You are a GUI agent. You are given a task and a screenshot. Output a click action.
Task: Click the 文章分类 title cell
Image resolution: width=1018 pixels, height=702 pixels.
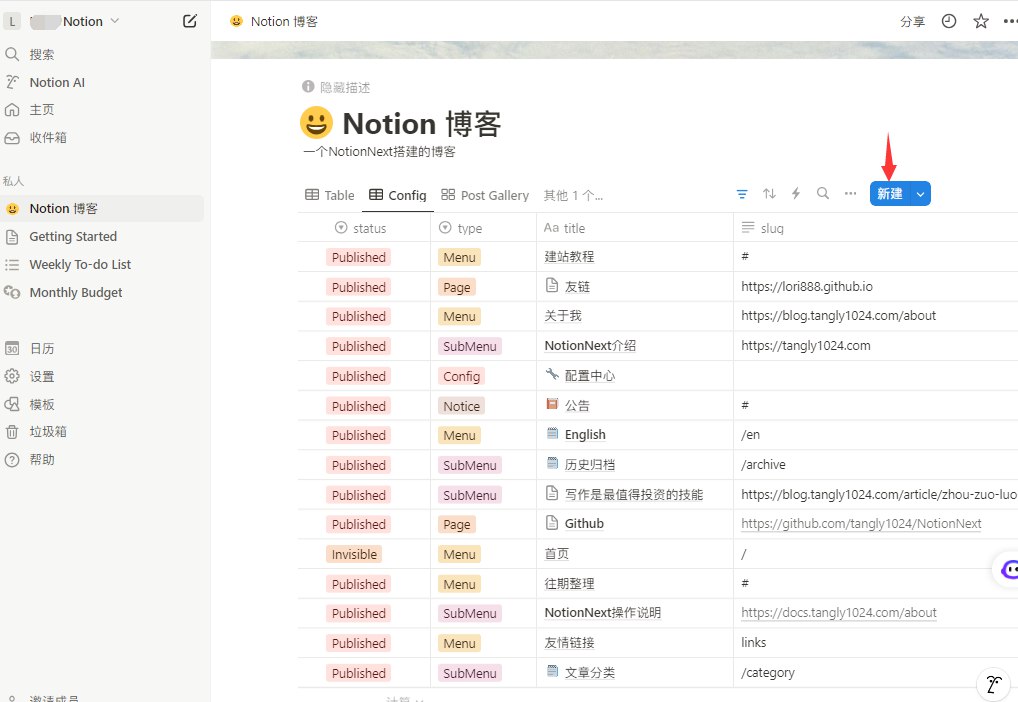coord(635,673)
